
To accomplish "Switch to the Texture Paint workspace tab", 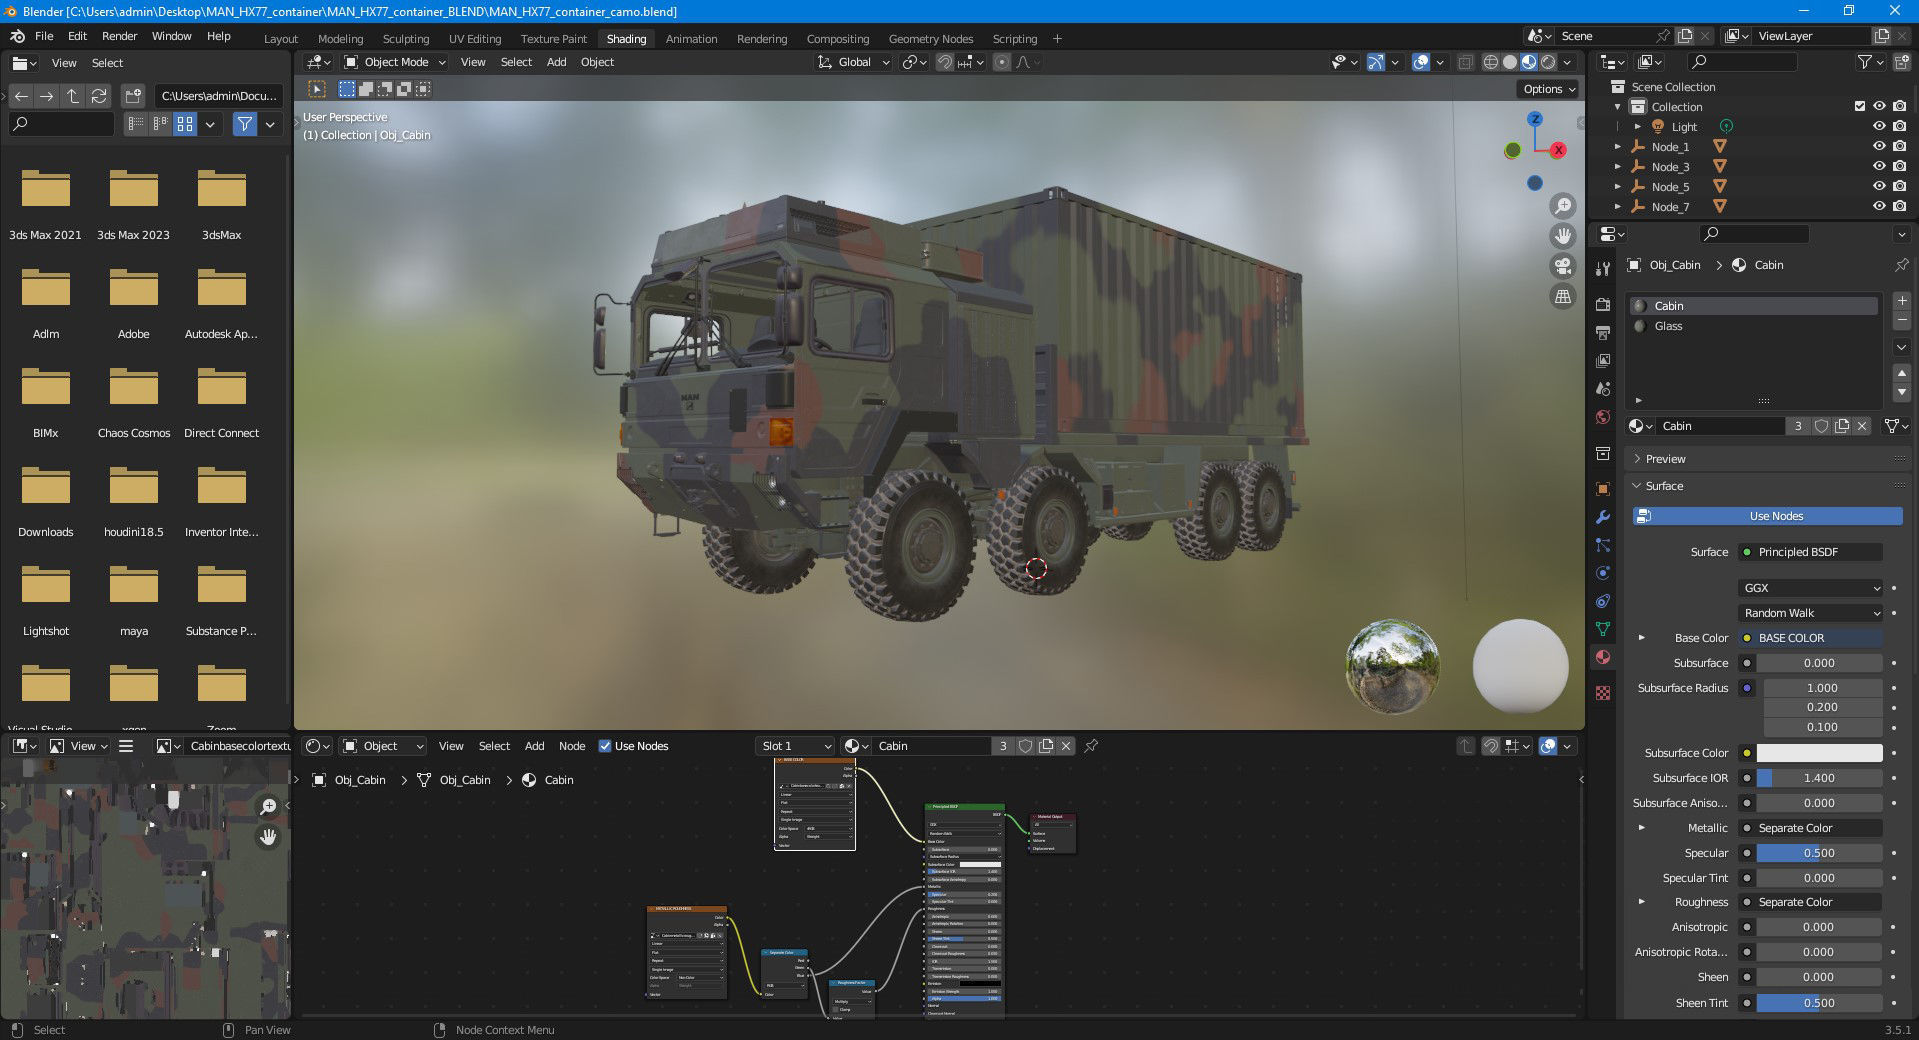I will click(x=553, y=39).
